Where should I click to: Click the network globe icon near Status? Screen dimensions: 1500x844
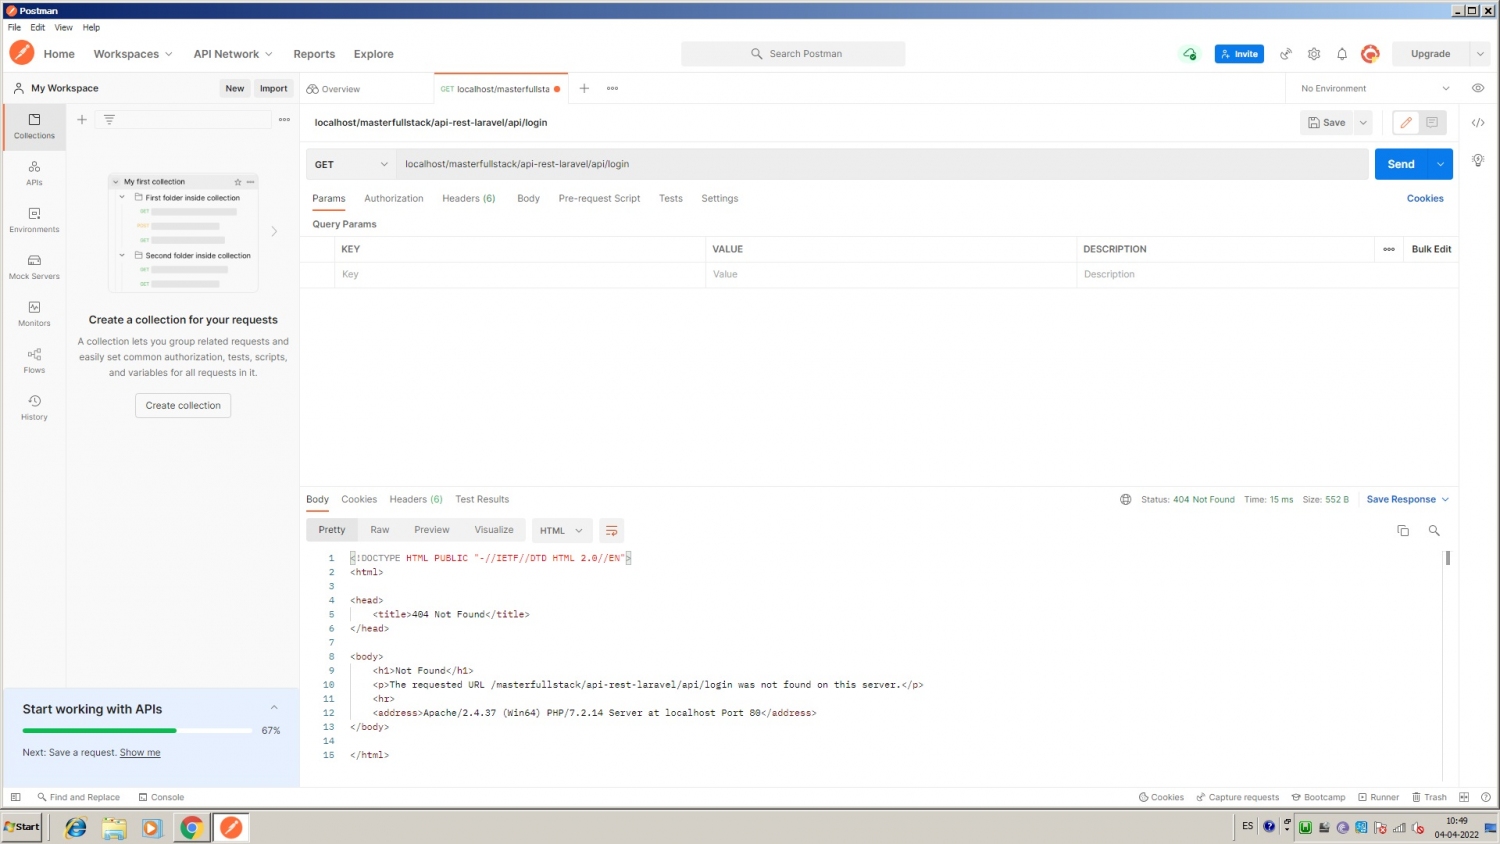pyautogui.click(x=1125, y=499)
